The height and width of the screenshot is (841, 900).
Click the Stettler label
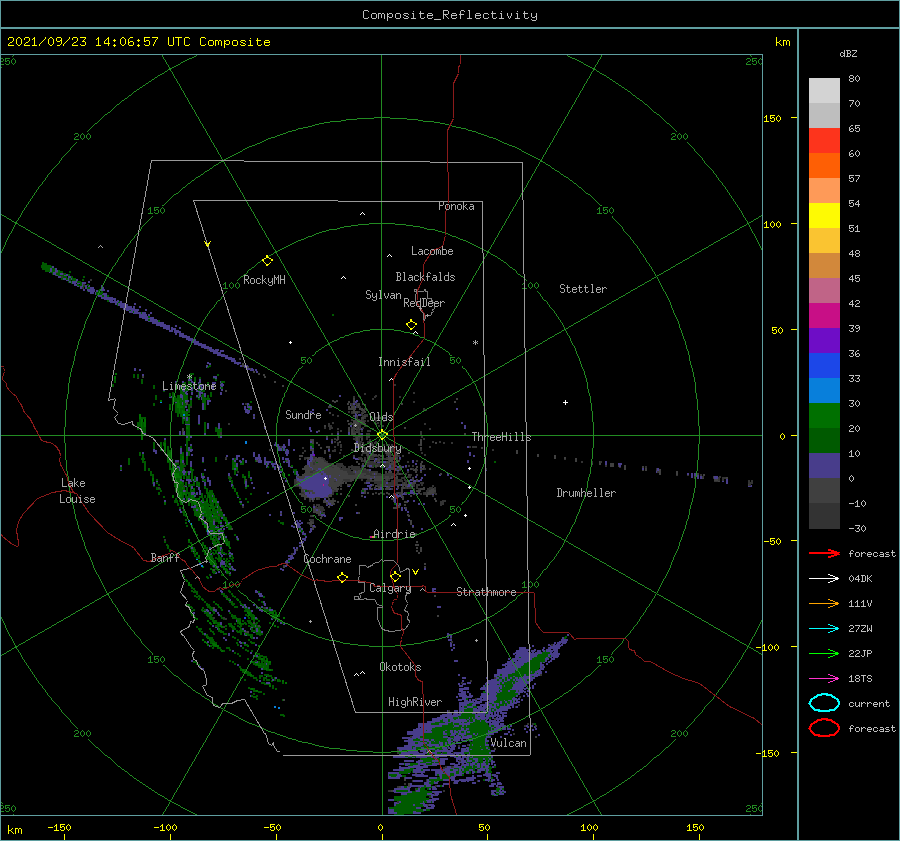click(583, 289)
